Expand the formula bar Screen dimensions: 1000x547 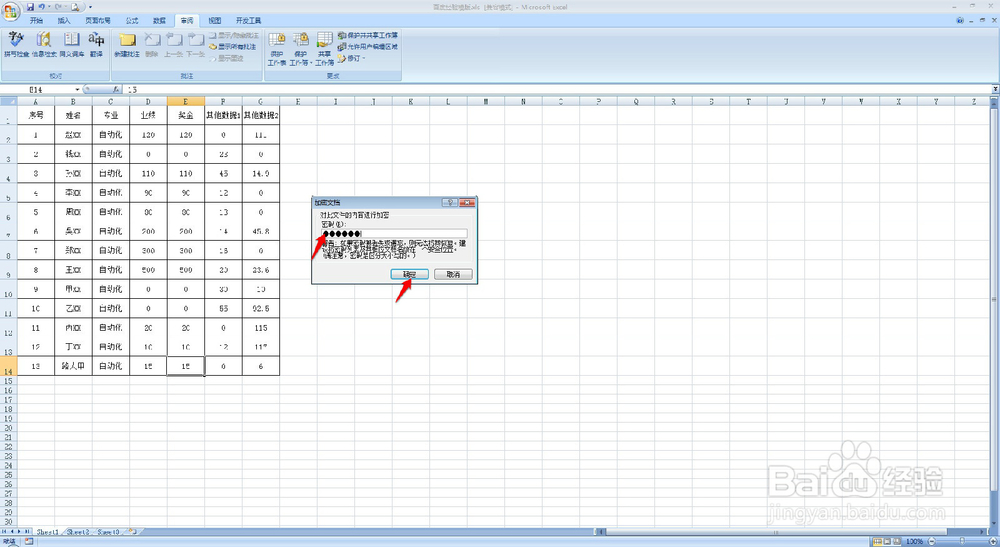click(x=995, y=89)
